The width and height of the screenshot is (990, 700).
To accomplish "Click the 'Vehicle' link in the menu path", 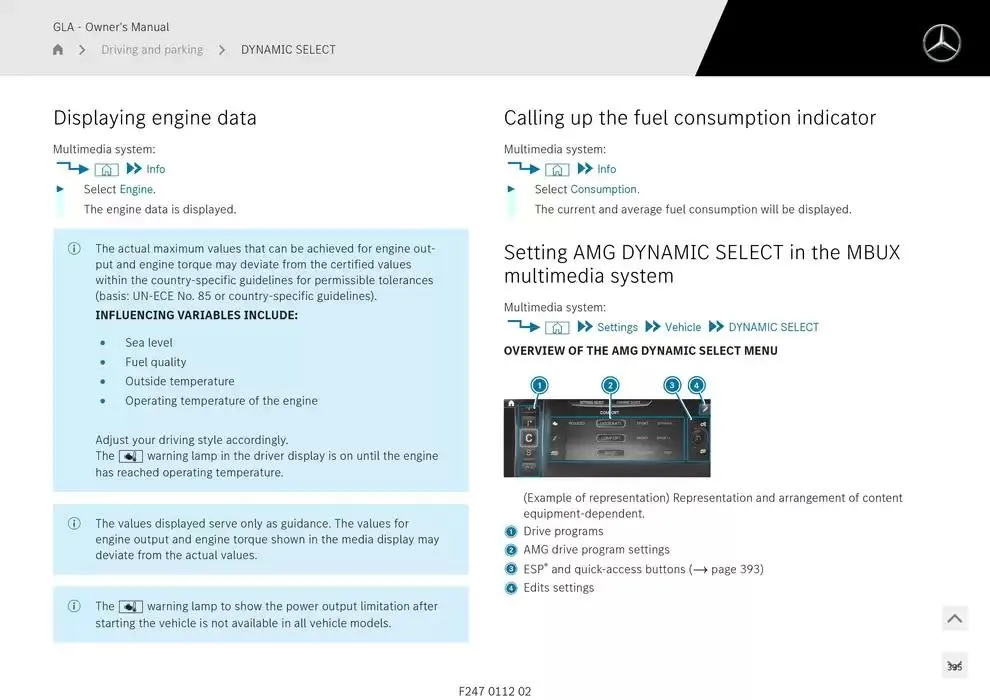I will click(683, 328).
